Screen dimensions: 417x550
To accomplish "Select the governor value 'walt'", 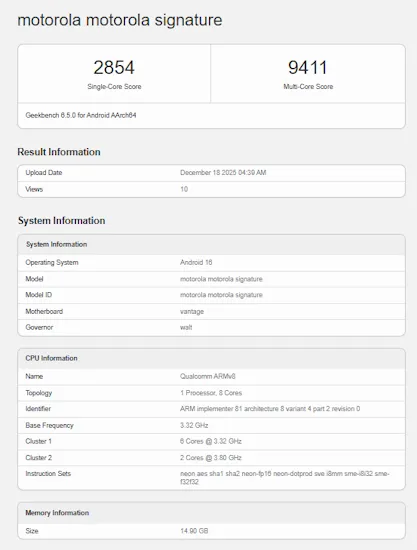I will pos(186,327).
